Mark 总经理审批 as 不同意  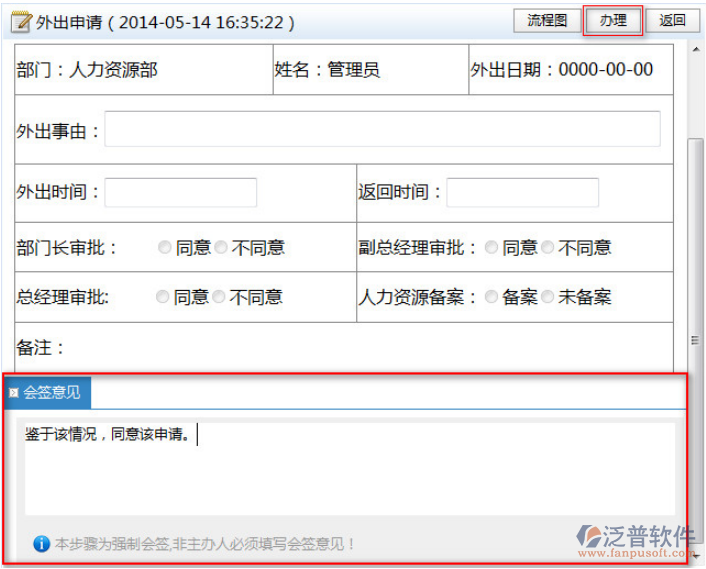click(220, 297)
